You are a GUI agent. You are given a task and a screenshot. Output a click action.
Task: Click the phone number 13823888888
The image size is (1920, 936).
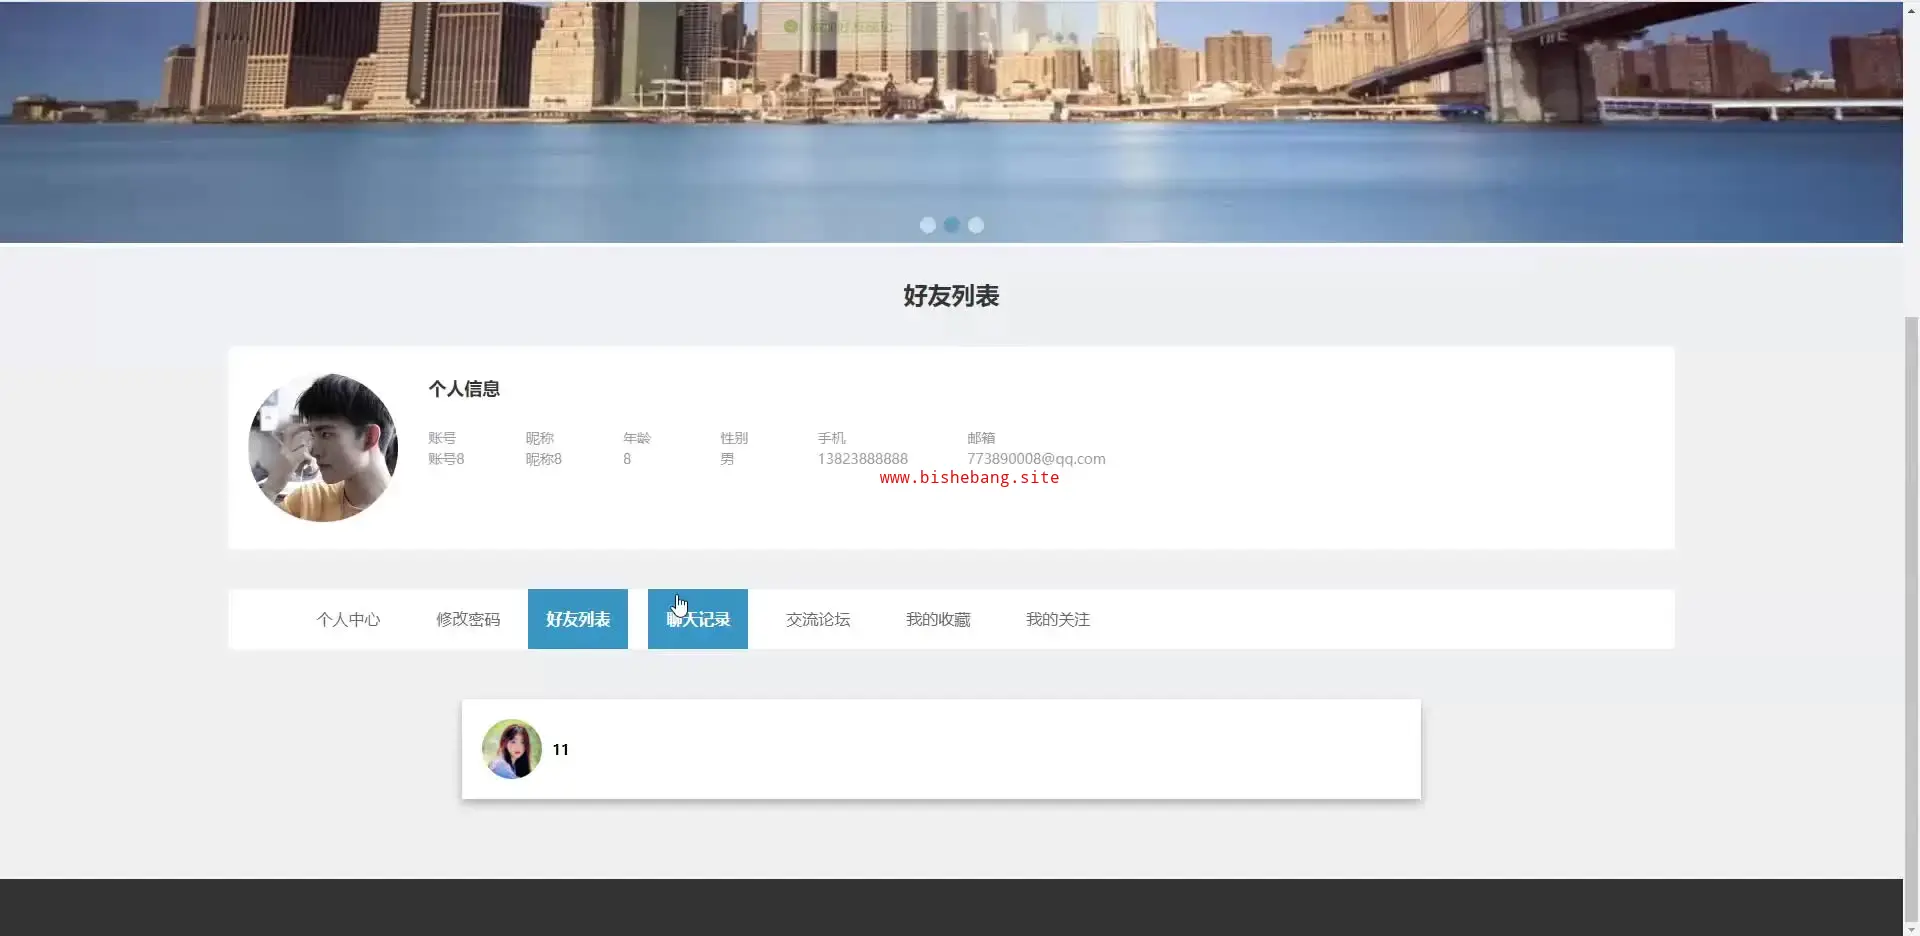[862, 458]
